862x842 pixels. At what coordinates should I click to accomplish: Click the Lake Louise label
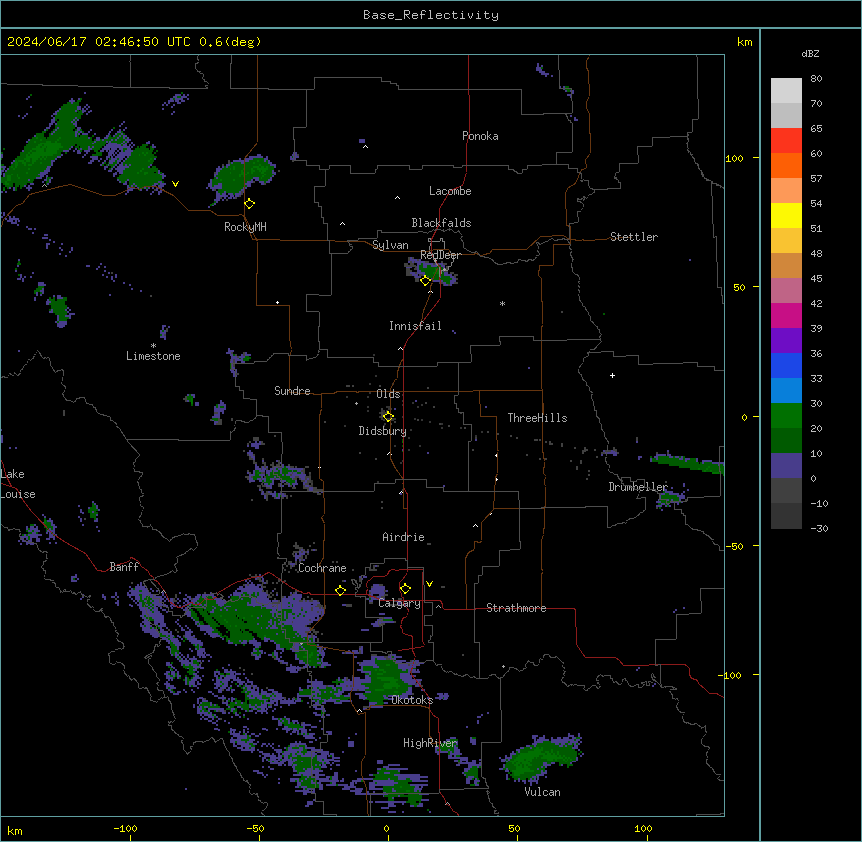17,484
